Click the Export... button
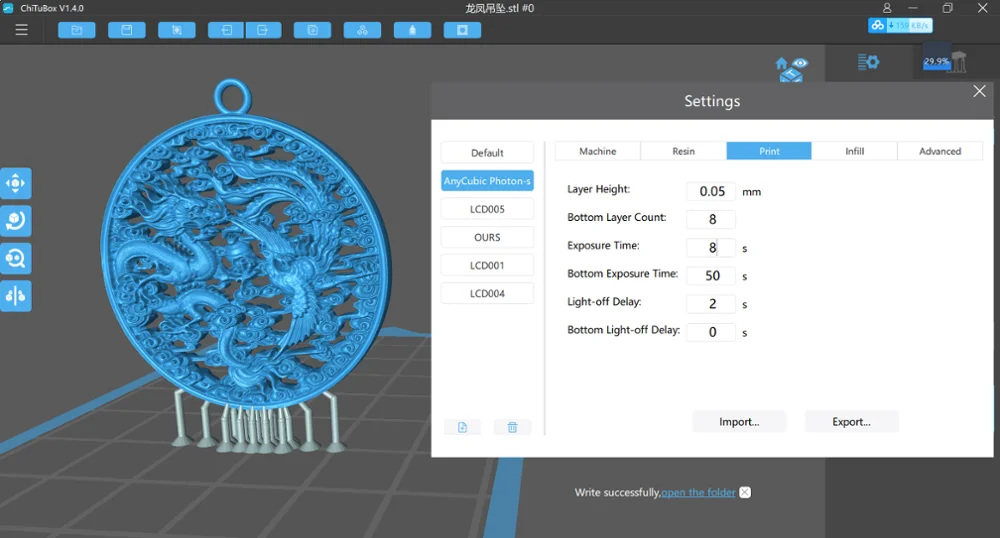 point(851,421)
